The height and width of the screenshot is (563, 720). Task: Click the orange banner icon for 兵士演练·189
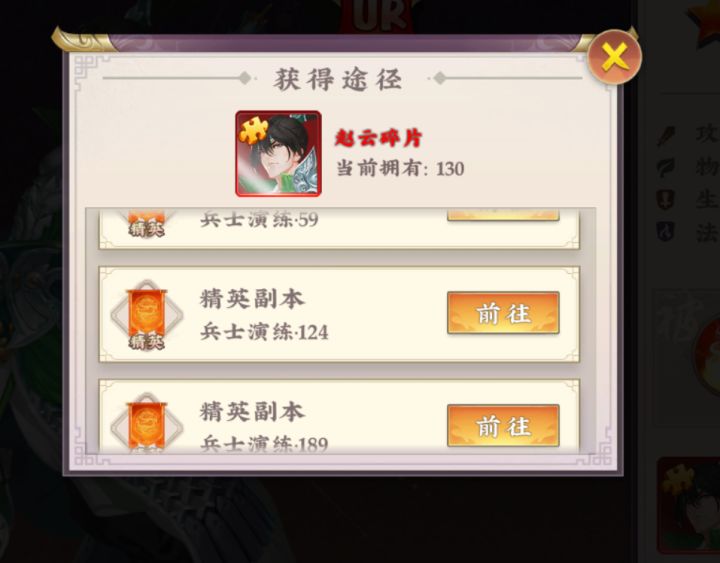pos(147,423)
